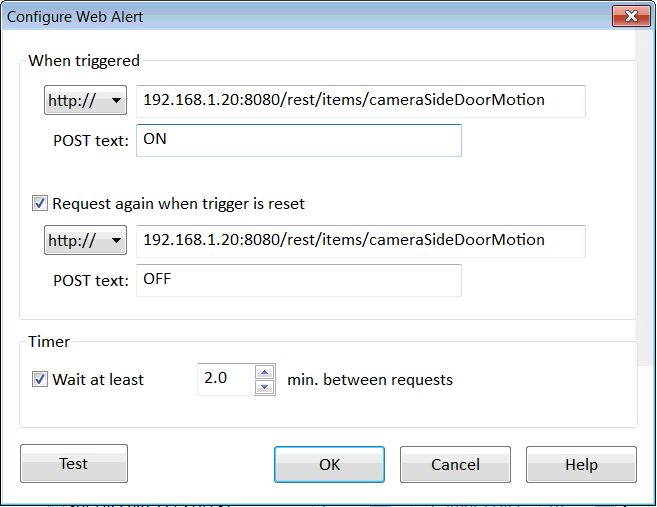Viewport: 657px width, 507px height.
Task: Click the 2.0 minutes value field
Action: click(x=225, y=380)
